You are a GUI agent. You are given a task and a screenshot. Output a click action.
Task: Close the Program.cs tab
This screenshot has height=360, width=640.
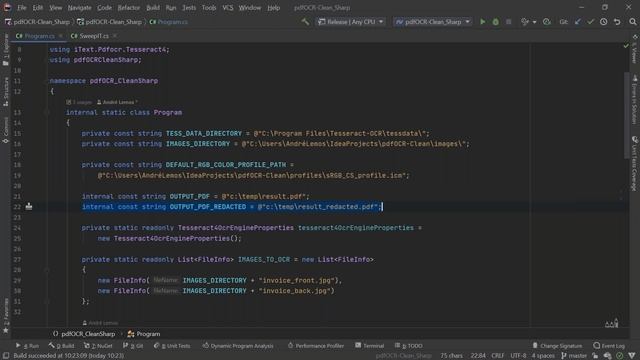click(x=61, y=36)
